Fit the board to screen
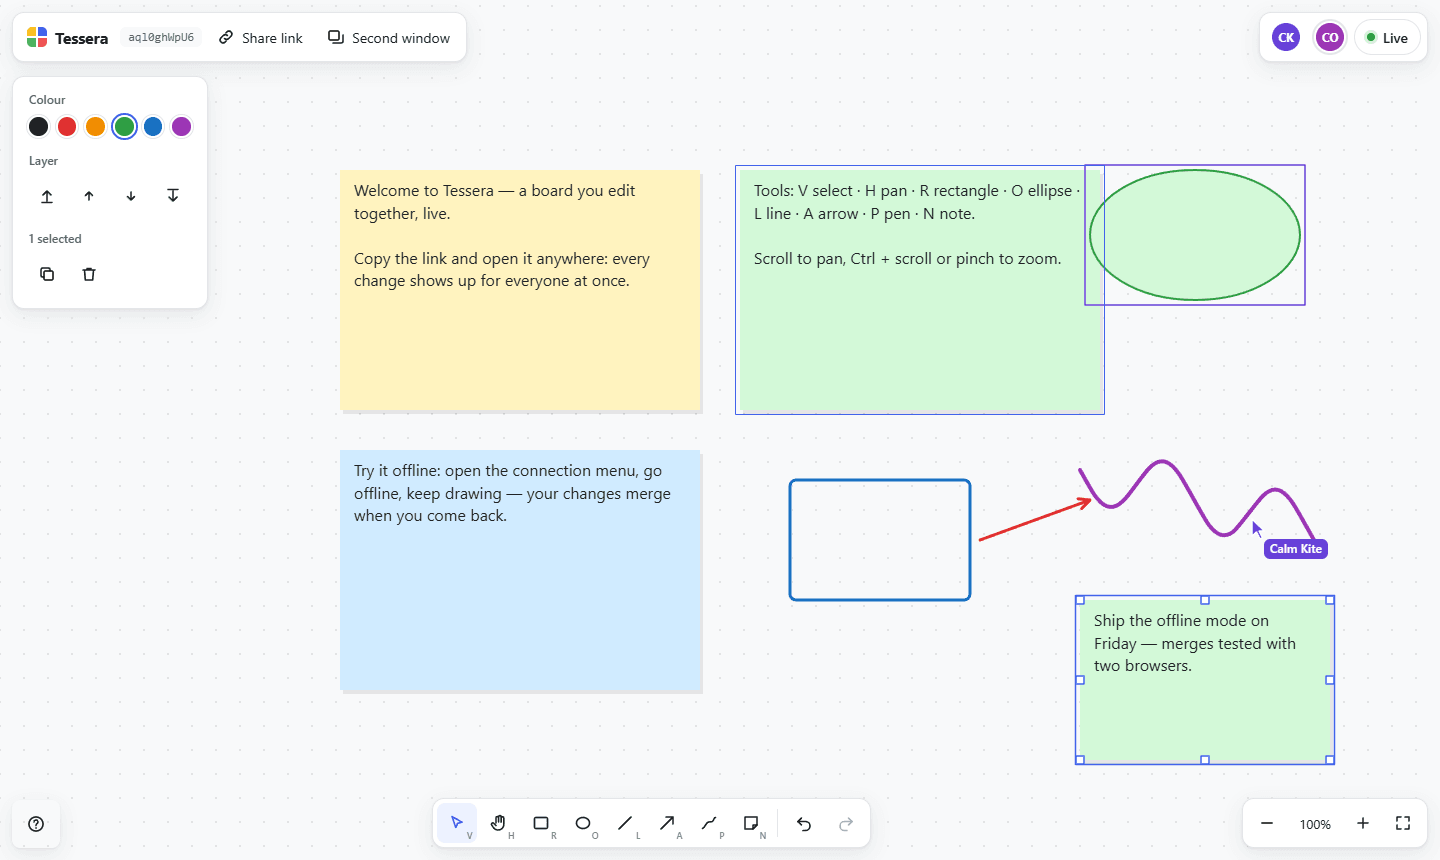Screen dimensions: 1440x860 1403,823
